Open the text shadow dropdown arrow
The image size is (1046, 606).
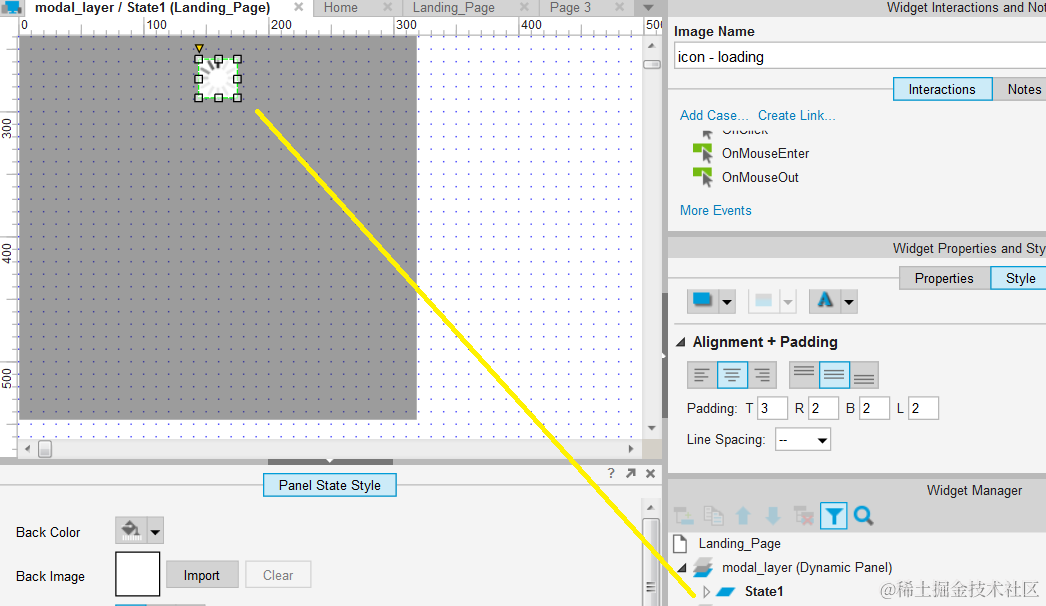point(849,302)
